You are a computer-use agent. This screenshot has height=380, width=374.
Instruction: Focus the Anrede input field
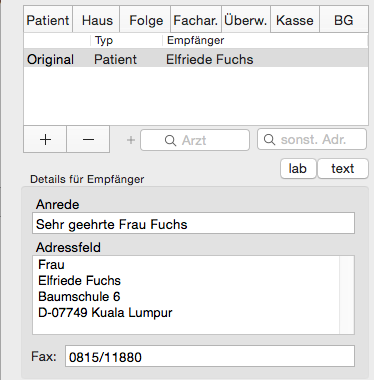pyautogui.click(x=193, y=223)
